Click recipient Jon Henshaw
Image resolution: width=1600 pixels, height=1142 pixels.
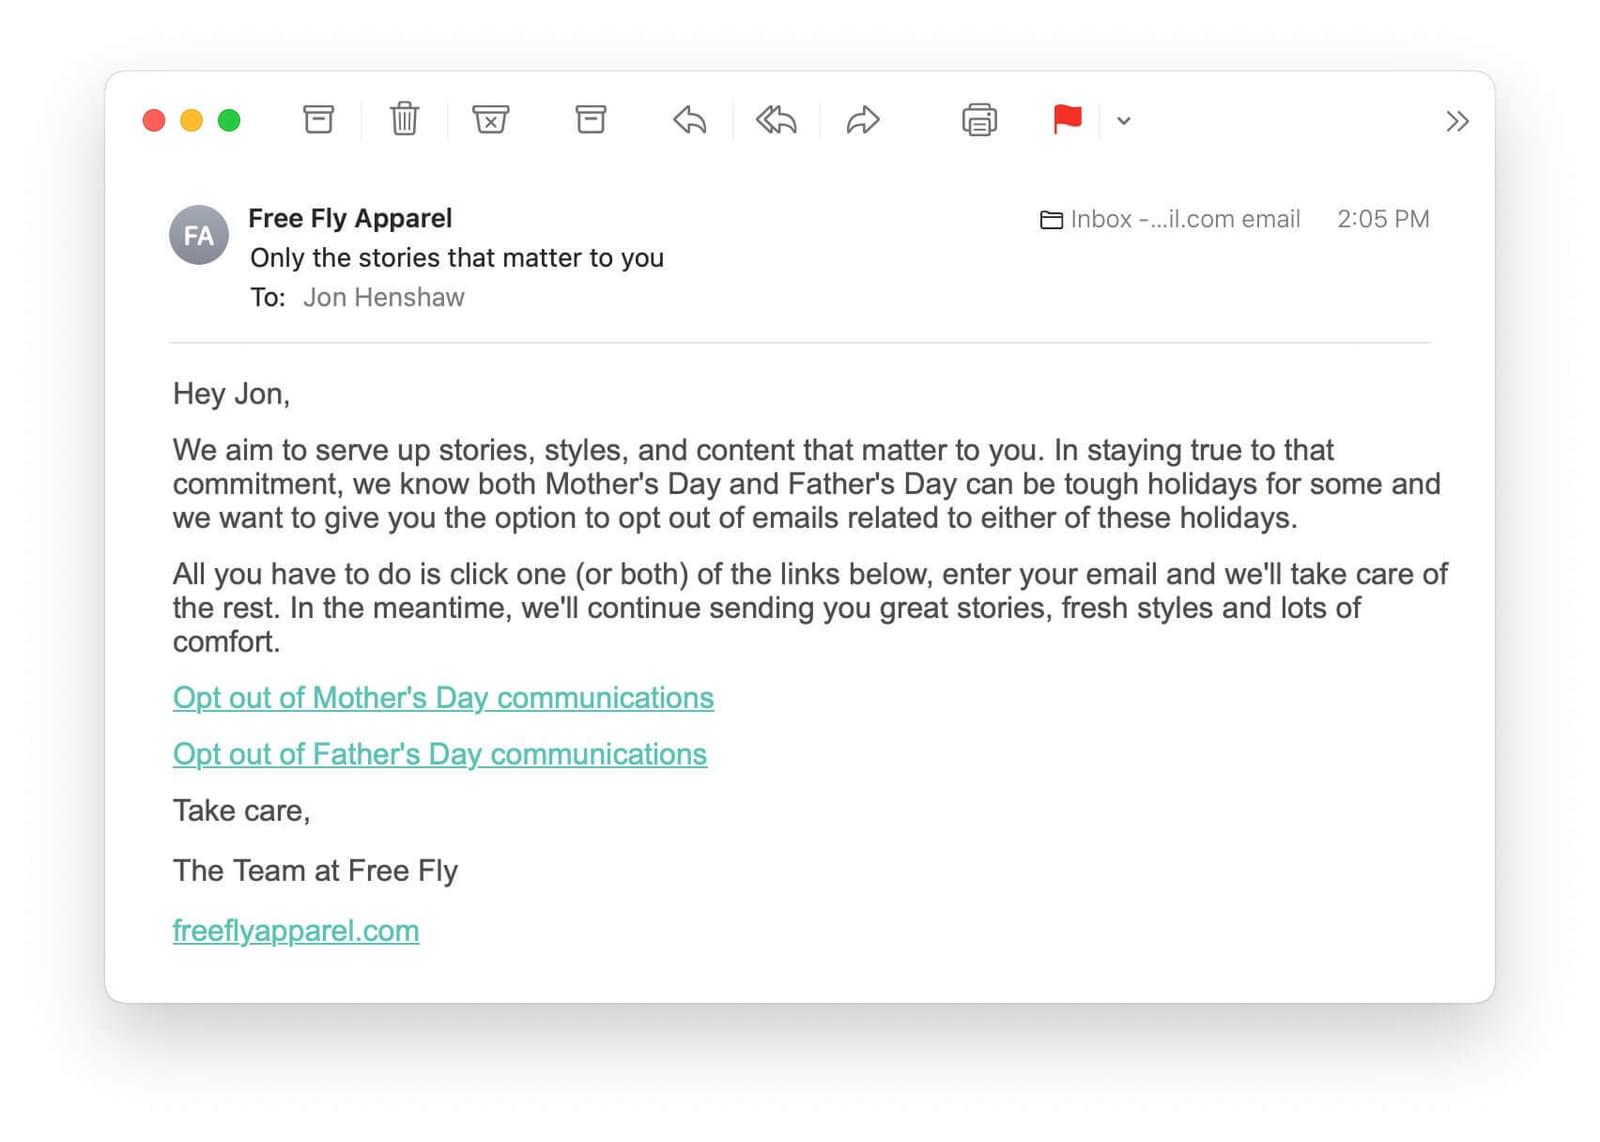[x=383, y=297]
